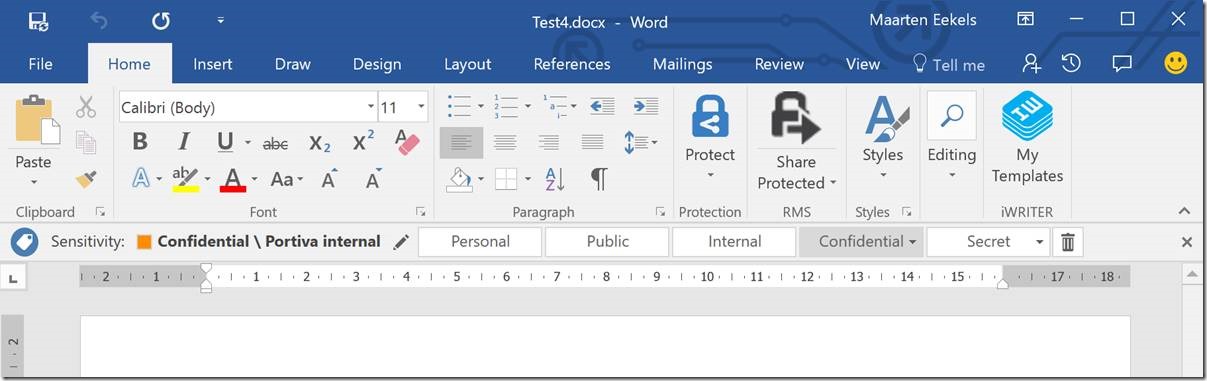Click the Tell me search box

[x=949, y=64]
